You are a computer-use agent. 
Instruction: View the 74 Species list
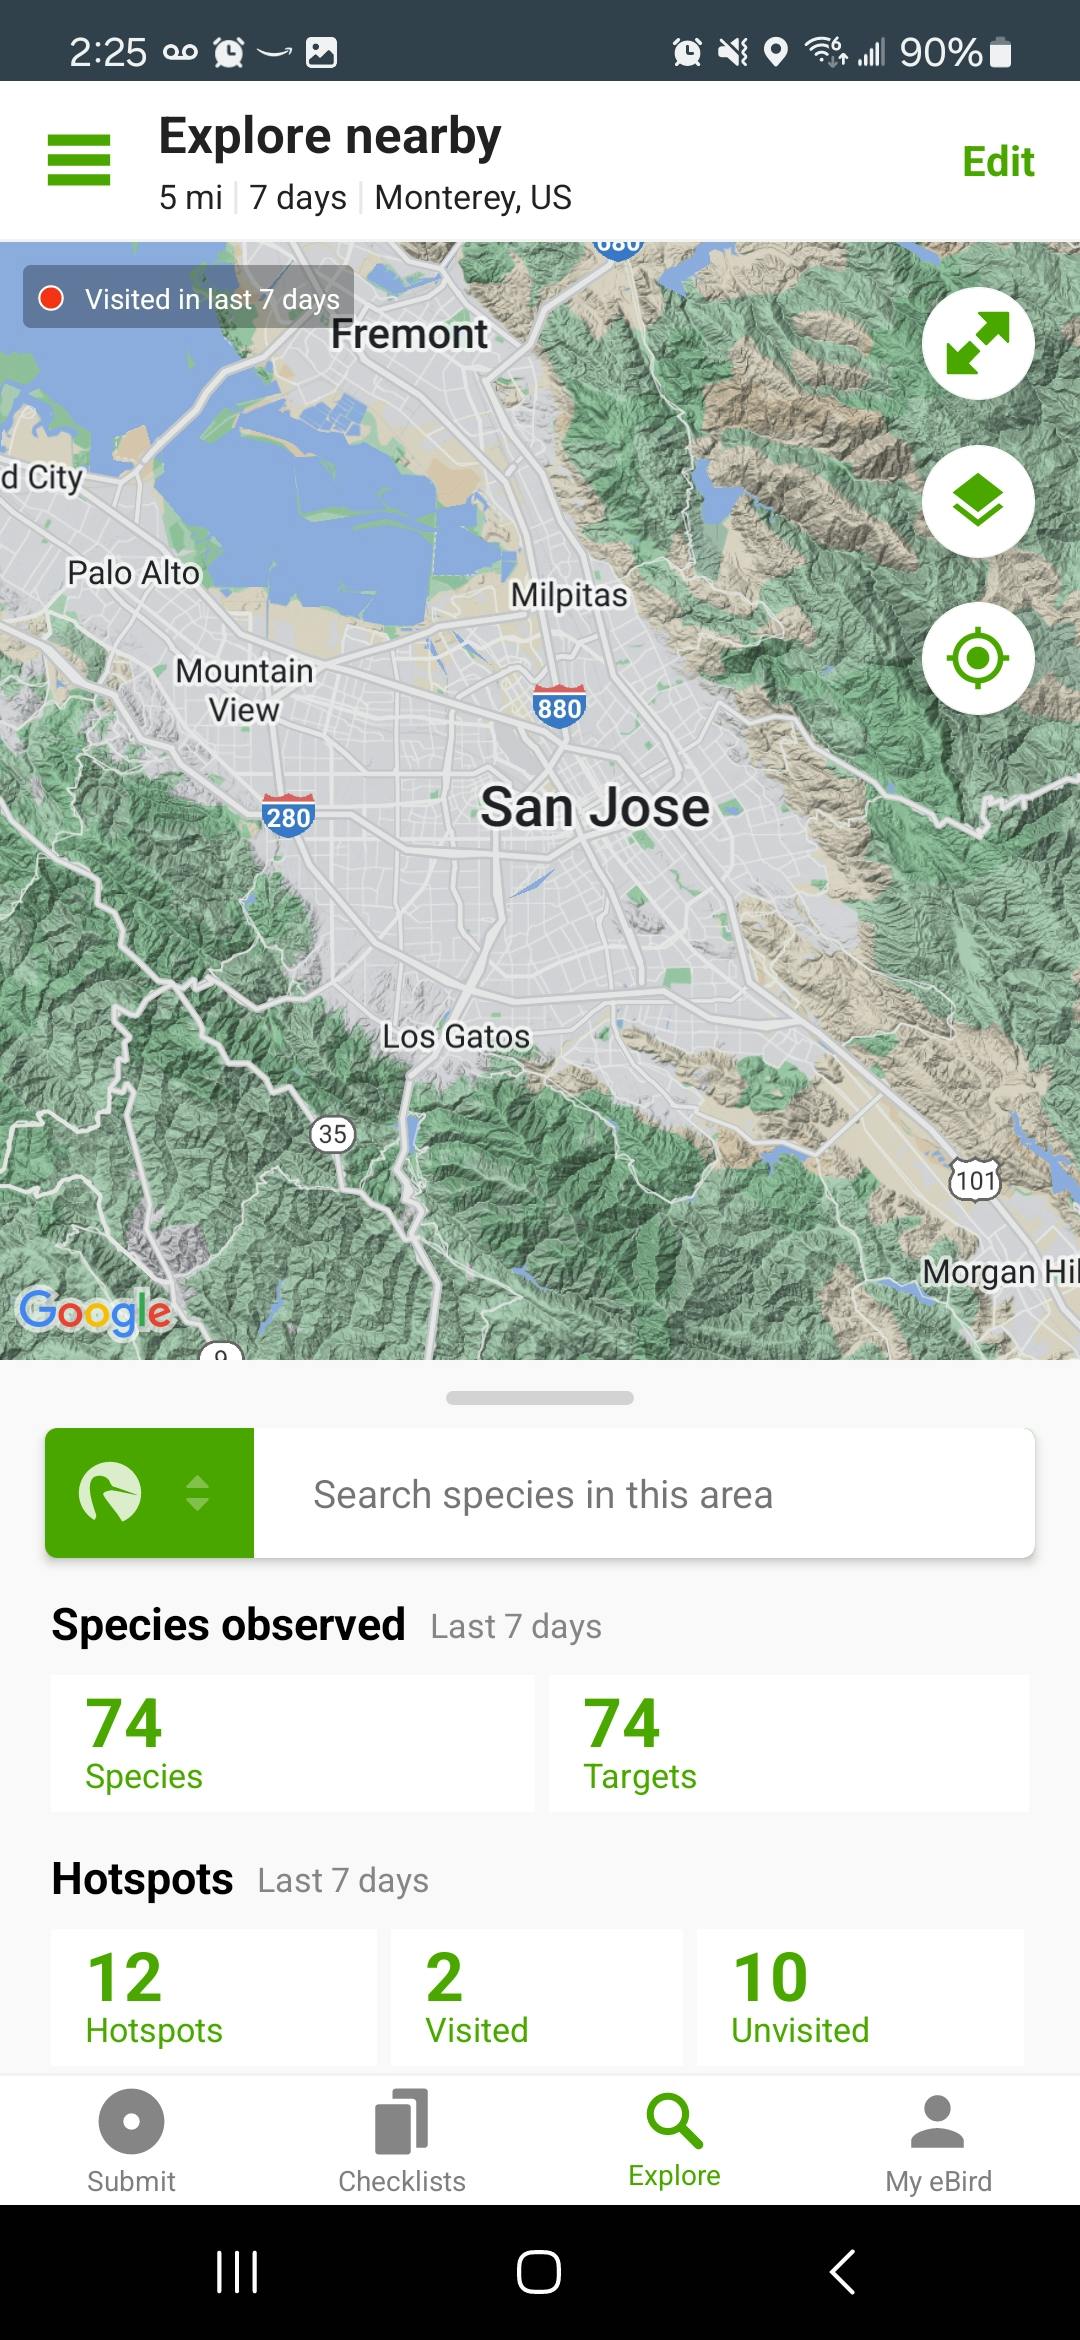292,1743
